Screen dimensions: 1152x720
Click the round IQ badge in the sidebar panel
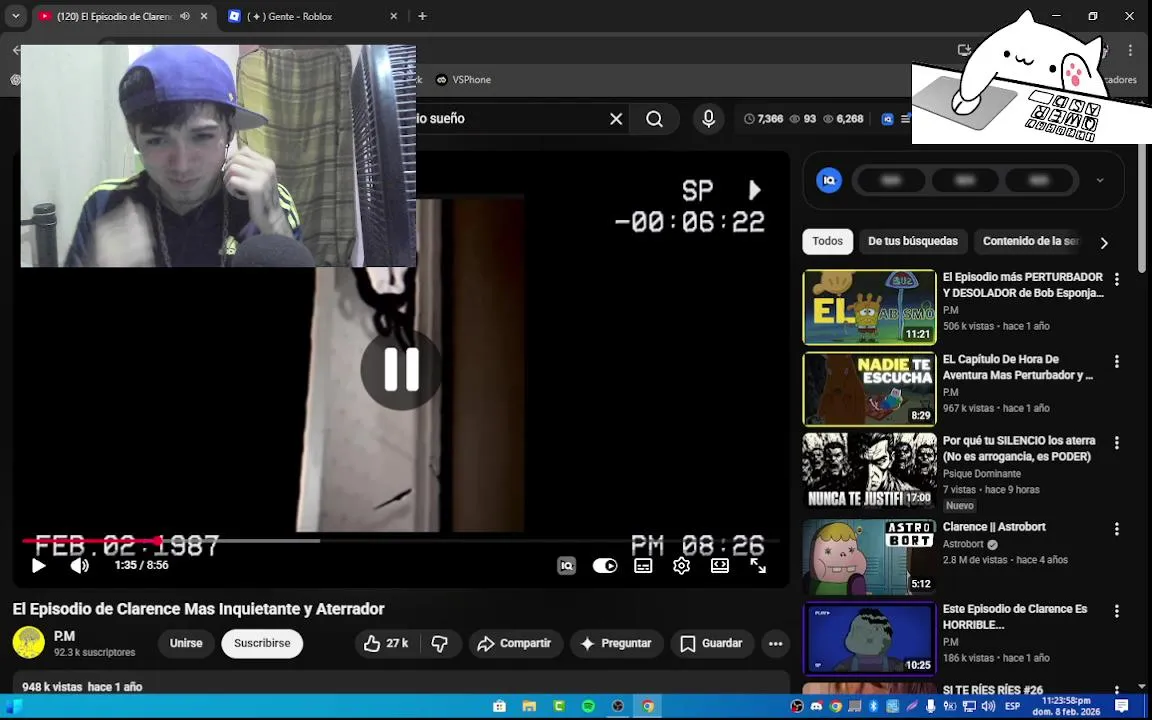click(x=829, y=180)
